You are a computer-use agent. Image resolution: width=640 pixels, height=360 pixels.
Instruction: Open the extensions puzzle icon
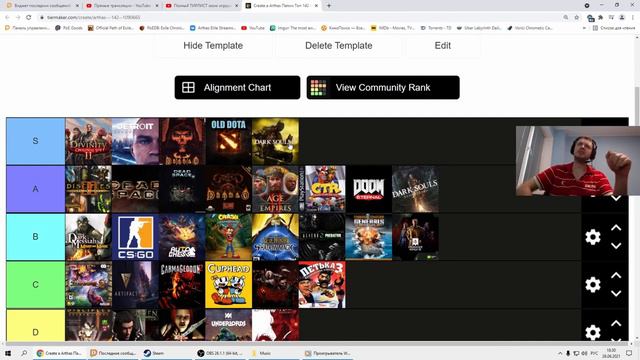[x=601, y=18]
